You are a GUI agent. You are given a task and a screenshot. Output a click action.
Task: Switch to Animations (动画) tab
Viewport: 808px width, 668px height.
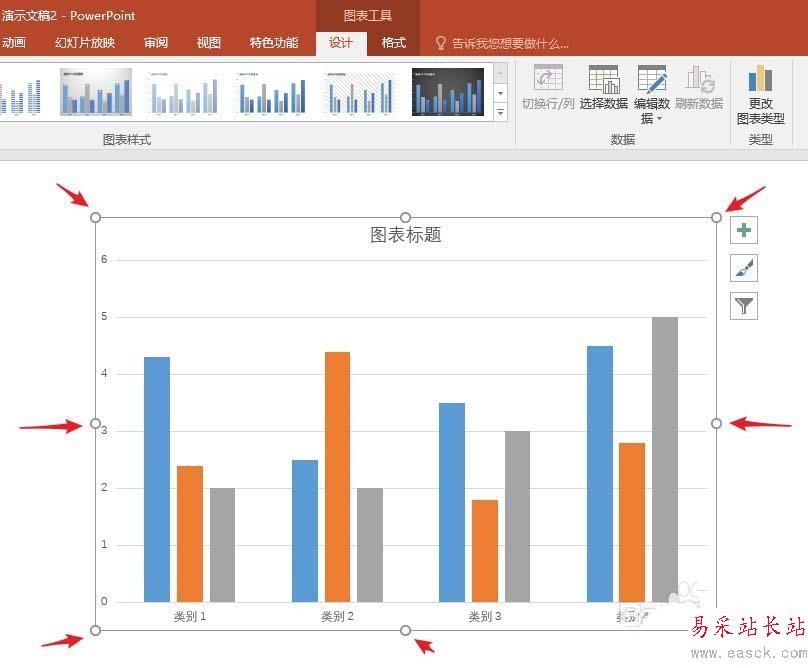coord(13,42)
